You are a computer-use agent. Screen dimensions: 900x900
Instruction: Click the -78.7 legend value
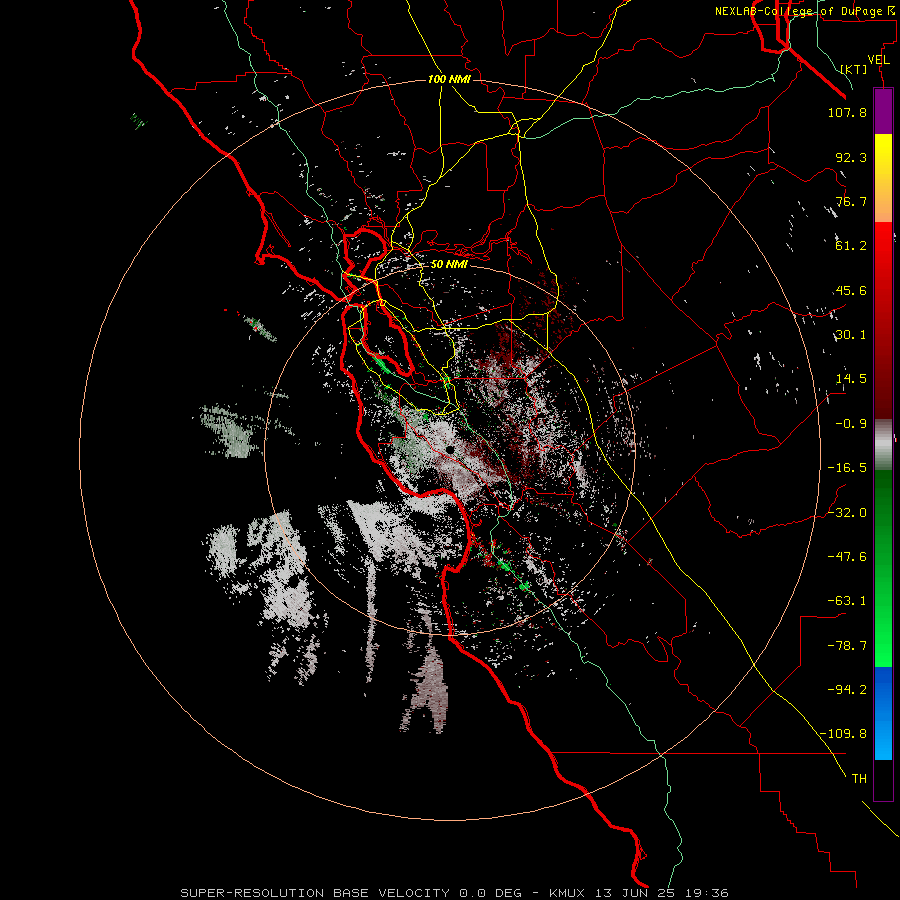pos(847,646)
